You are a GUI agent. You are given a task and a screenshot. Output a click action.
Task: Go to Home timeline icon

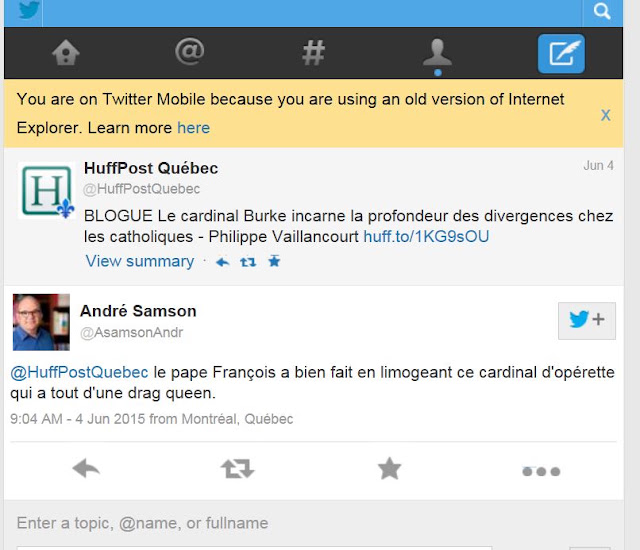pyautogui.click(x=66, y=53)
